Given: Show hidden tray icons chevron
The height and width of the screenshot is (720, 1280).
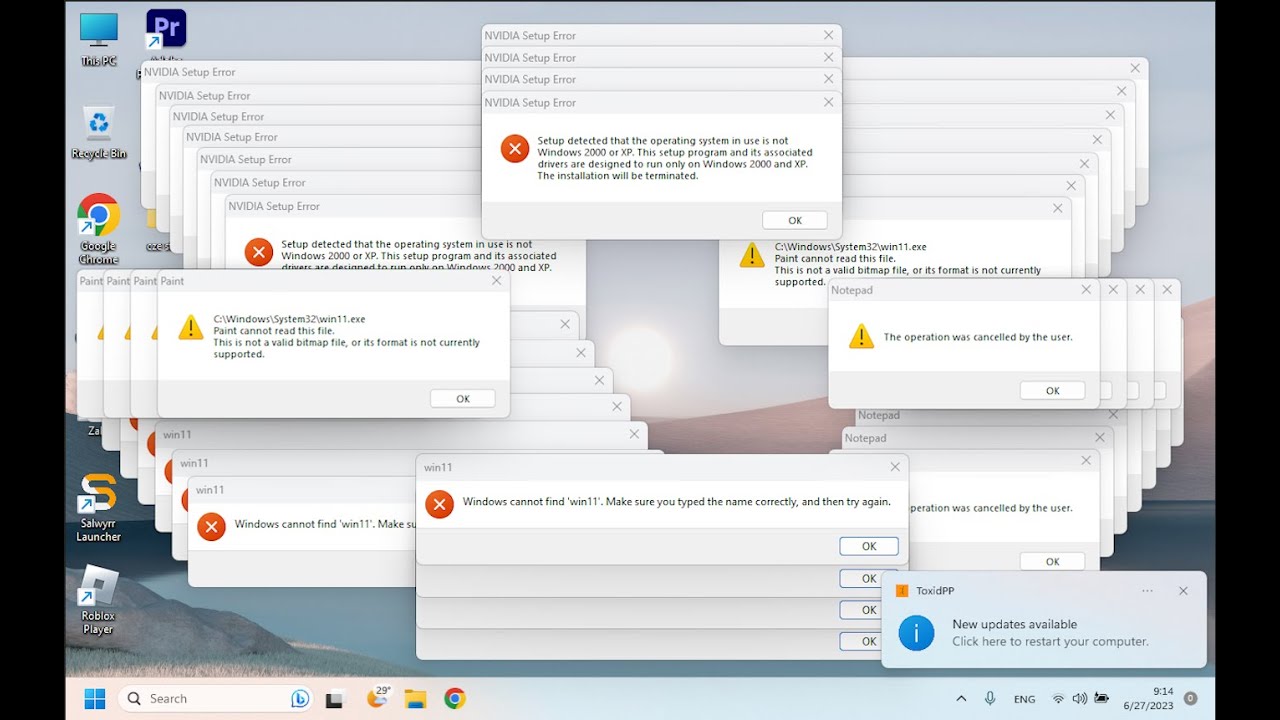Looking at the screenshot, I should point(961,699).
